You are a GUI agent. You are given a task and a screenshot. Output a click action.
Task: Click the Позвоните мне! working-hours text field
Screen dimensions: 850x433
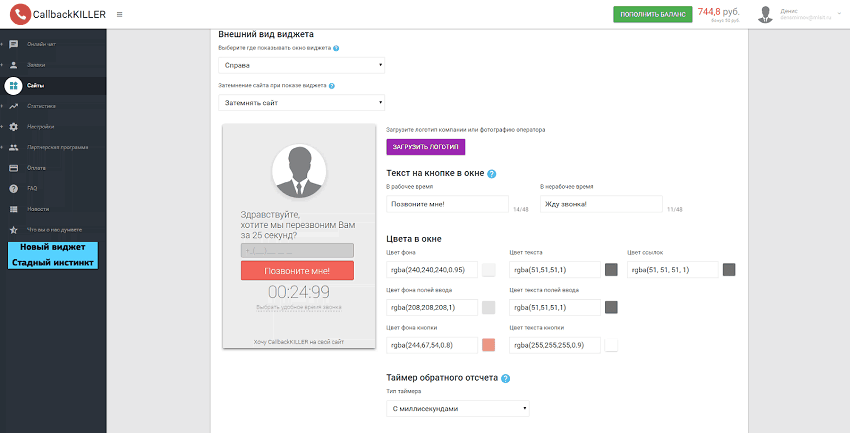[x=447, y=204]
